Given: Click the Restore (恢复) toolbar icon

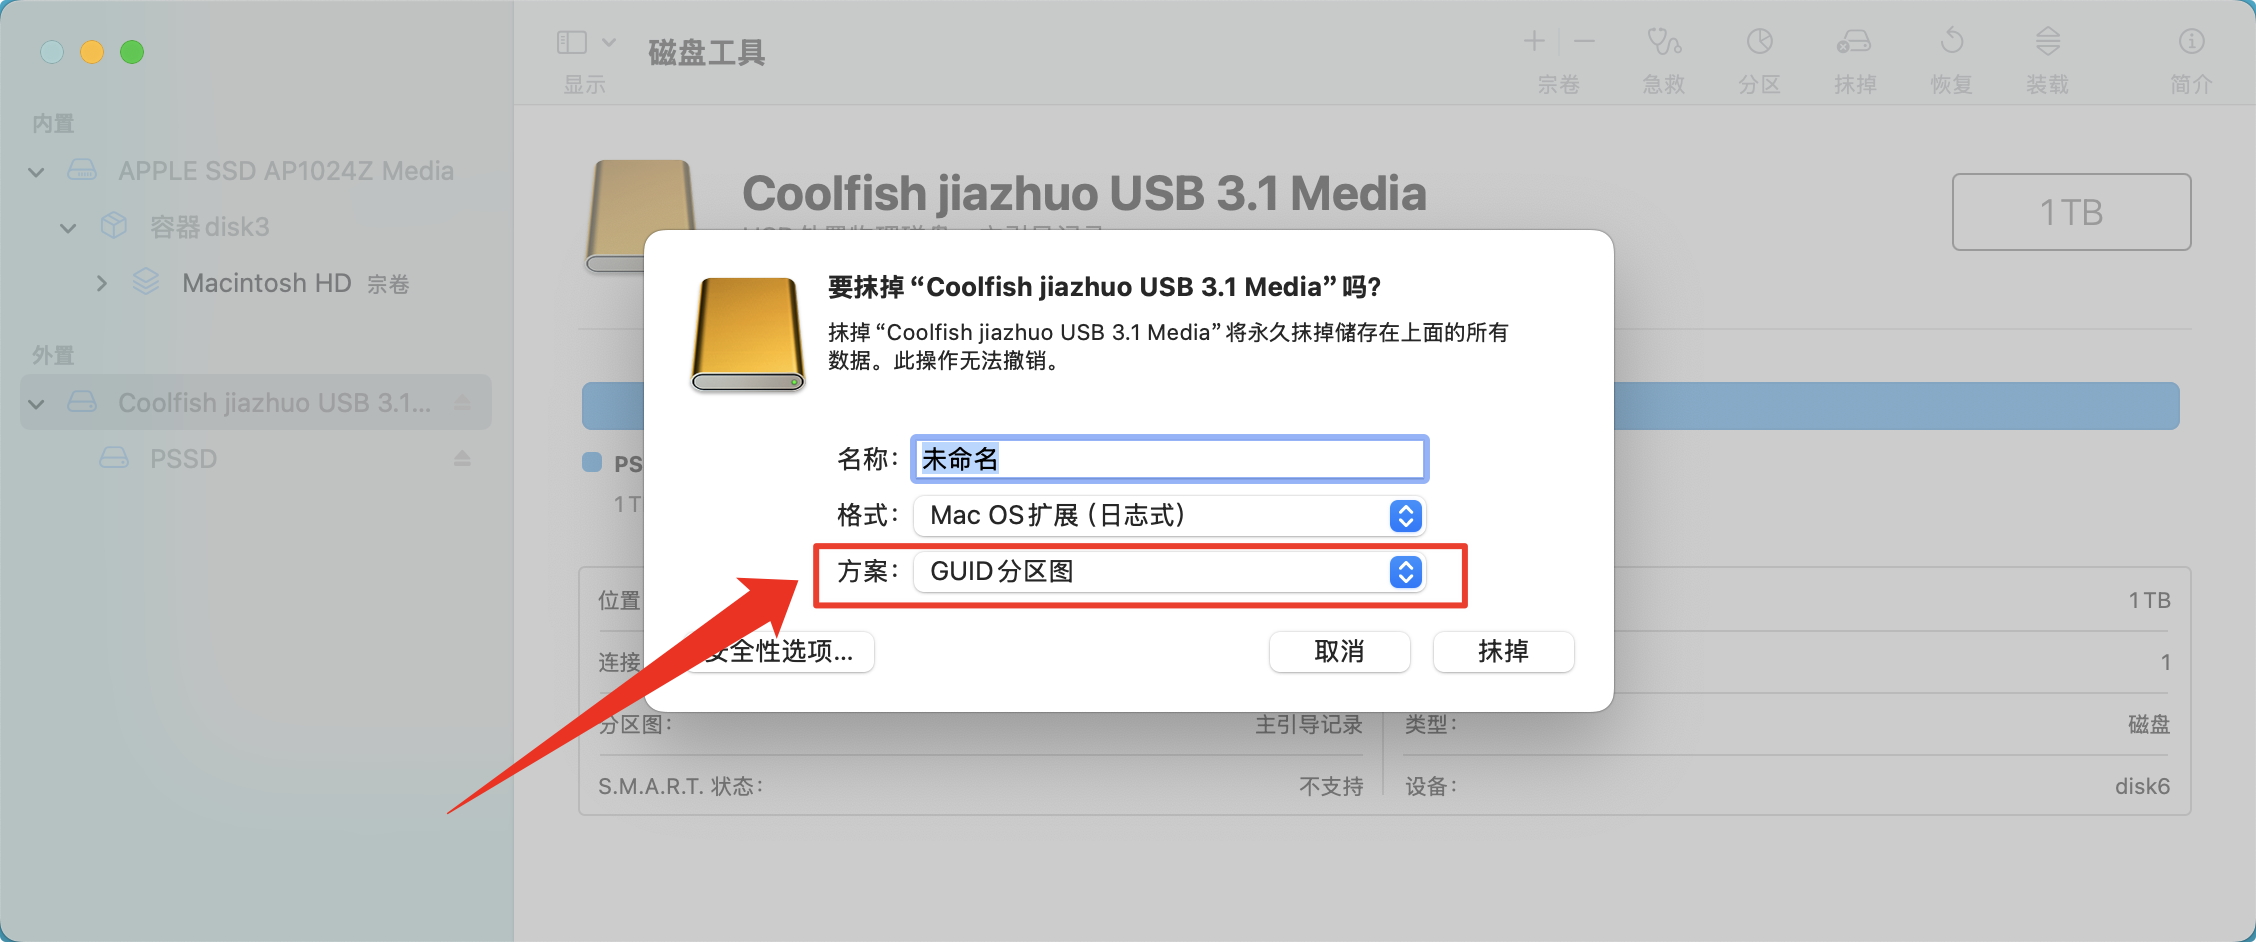Looking at the screenshot, I should pos(1951,42).
